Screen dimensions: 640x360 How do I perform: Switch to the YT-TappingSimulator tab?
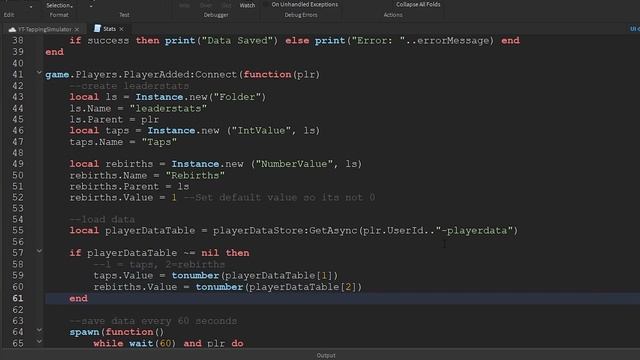[44, 29]
